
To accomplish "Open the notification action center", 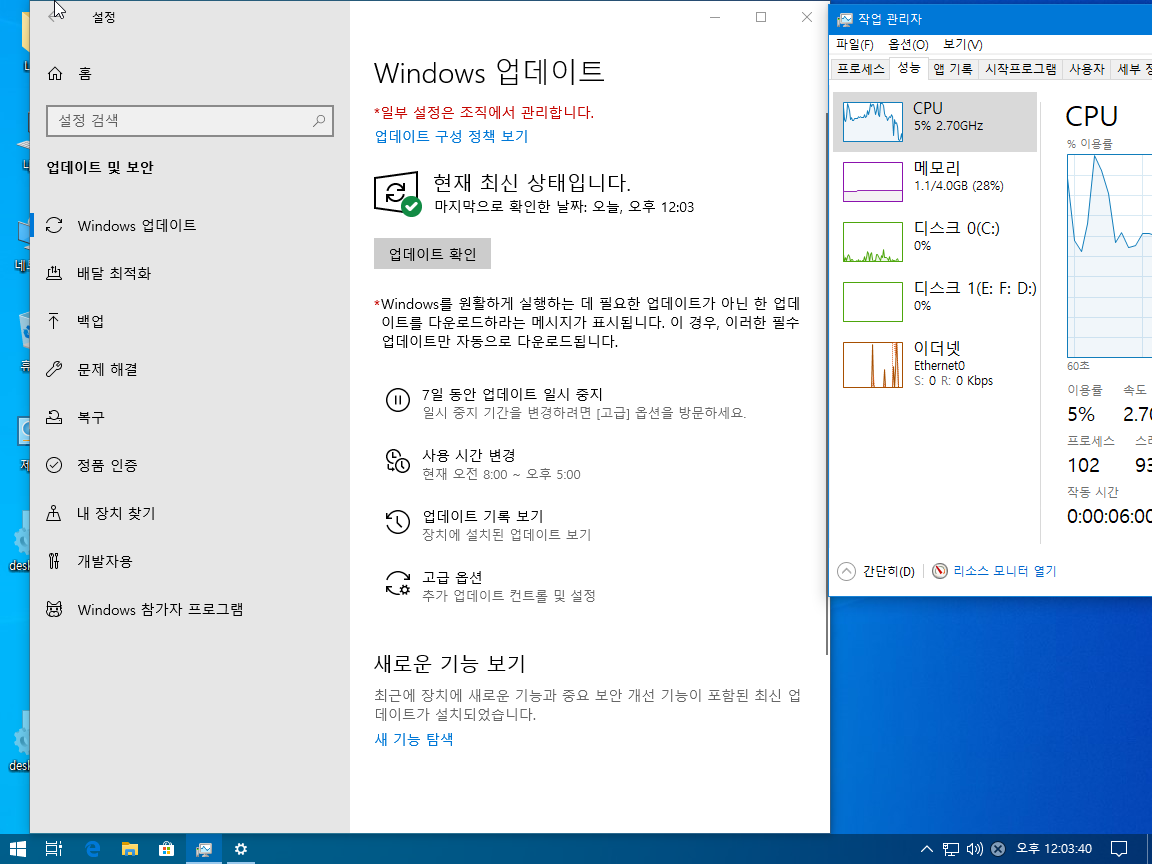I will point(1119,849).
